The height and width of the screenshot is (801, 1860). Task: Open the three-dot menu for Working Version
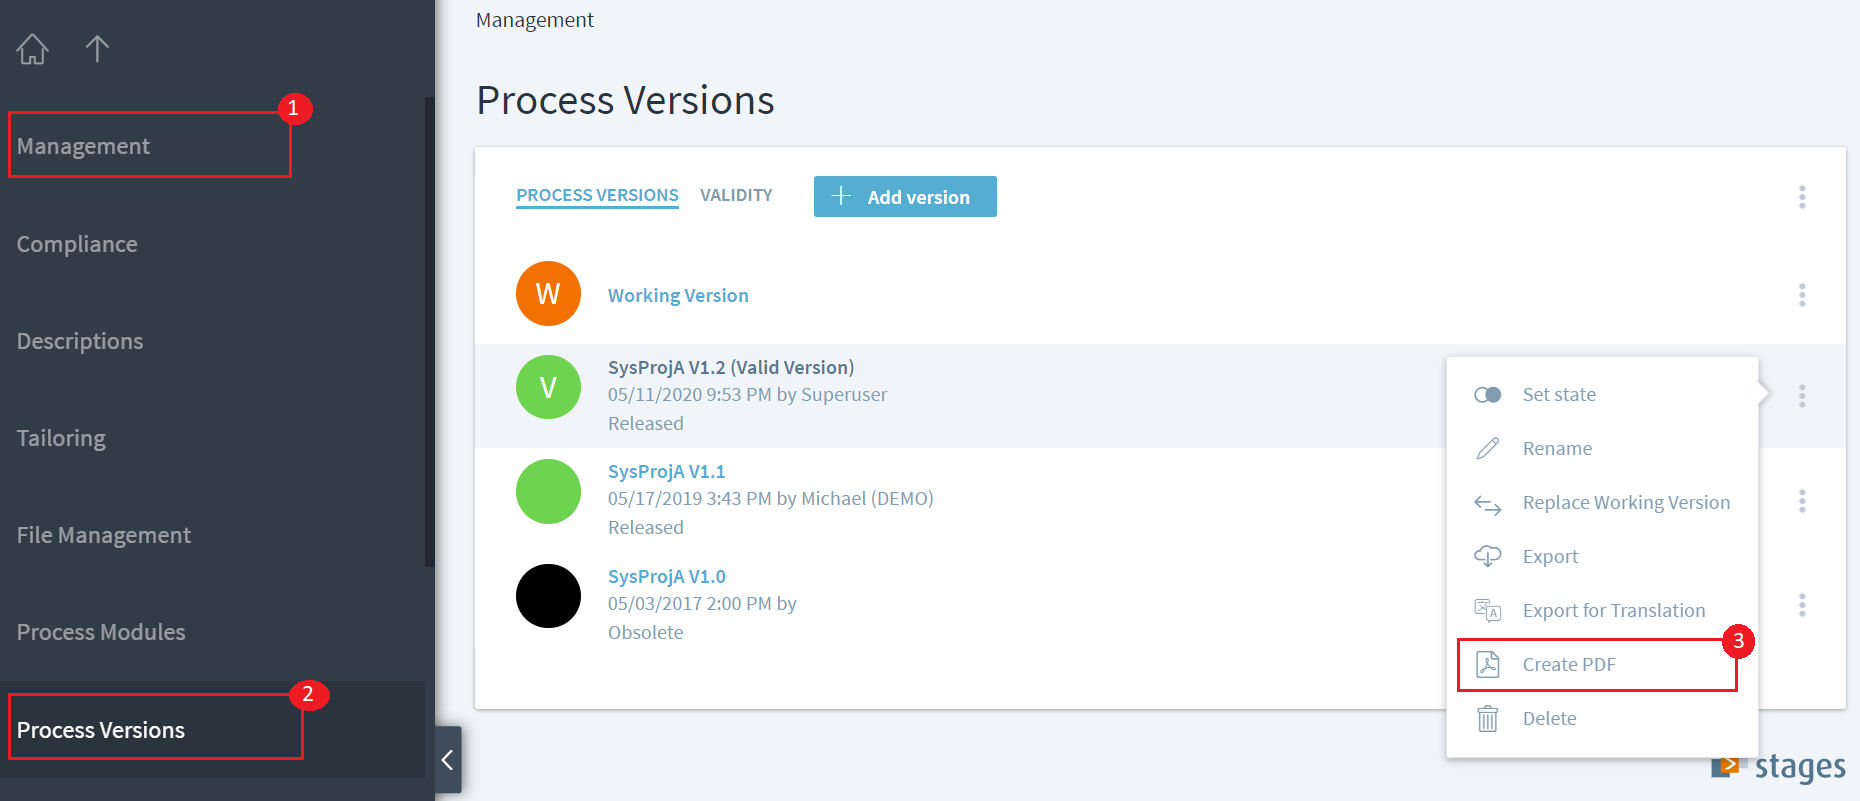pyautogui.click(x=1802, y=295)
